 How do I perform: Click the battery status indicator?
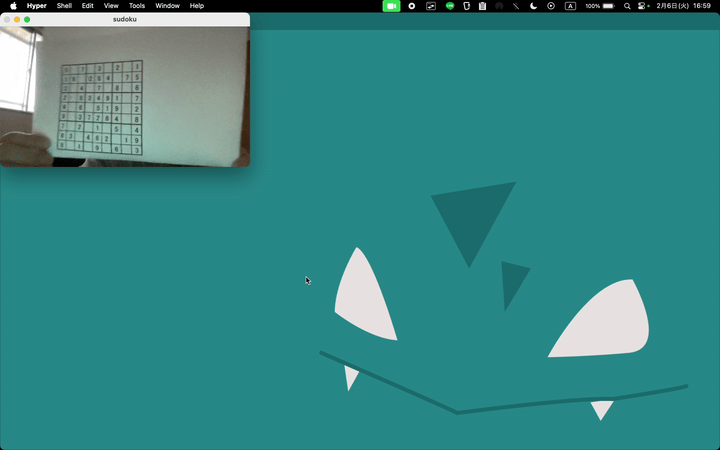pos(600,6)
